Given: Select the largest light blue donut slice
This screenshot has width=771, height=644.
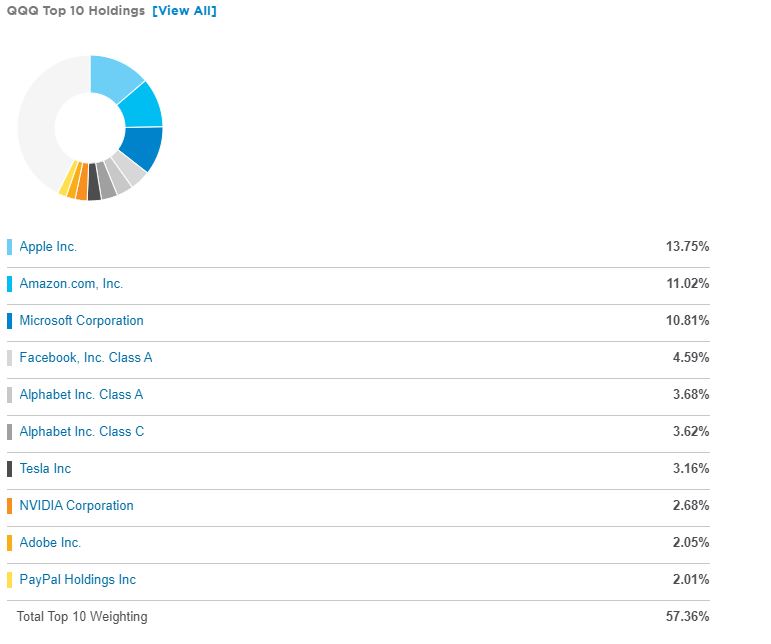Looking at the screenshot, I should point(112,77).
